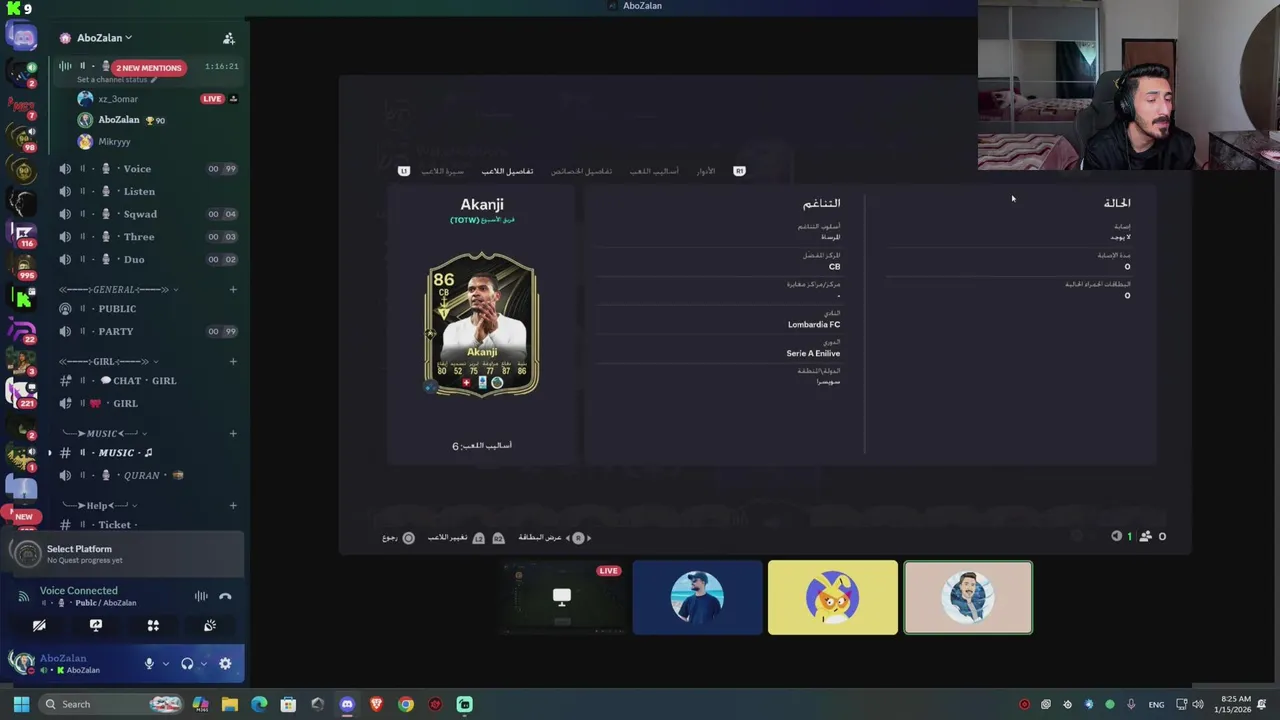Add a channel to the Help category
Screen dimensions: 1280x720
tap(233, 505)
